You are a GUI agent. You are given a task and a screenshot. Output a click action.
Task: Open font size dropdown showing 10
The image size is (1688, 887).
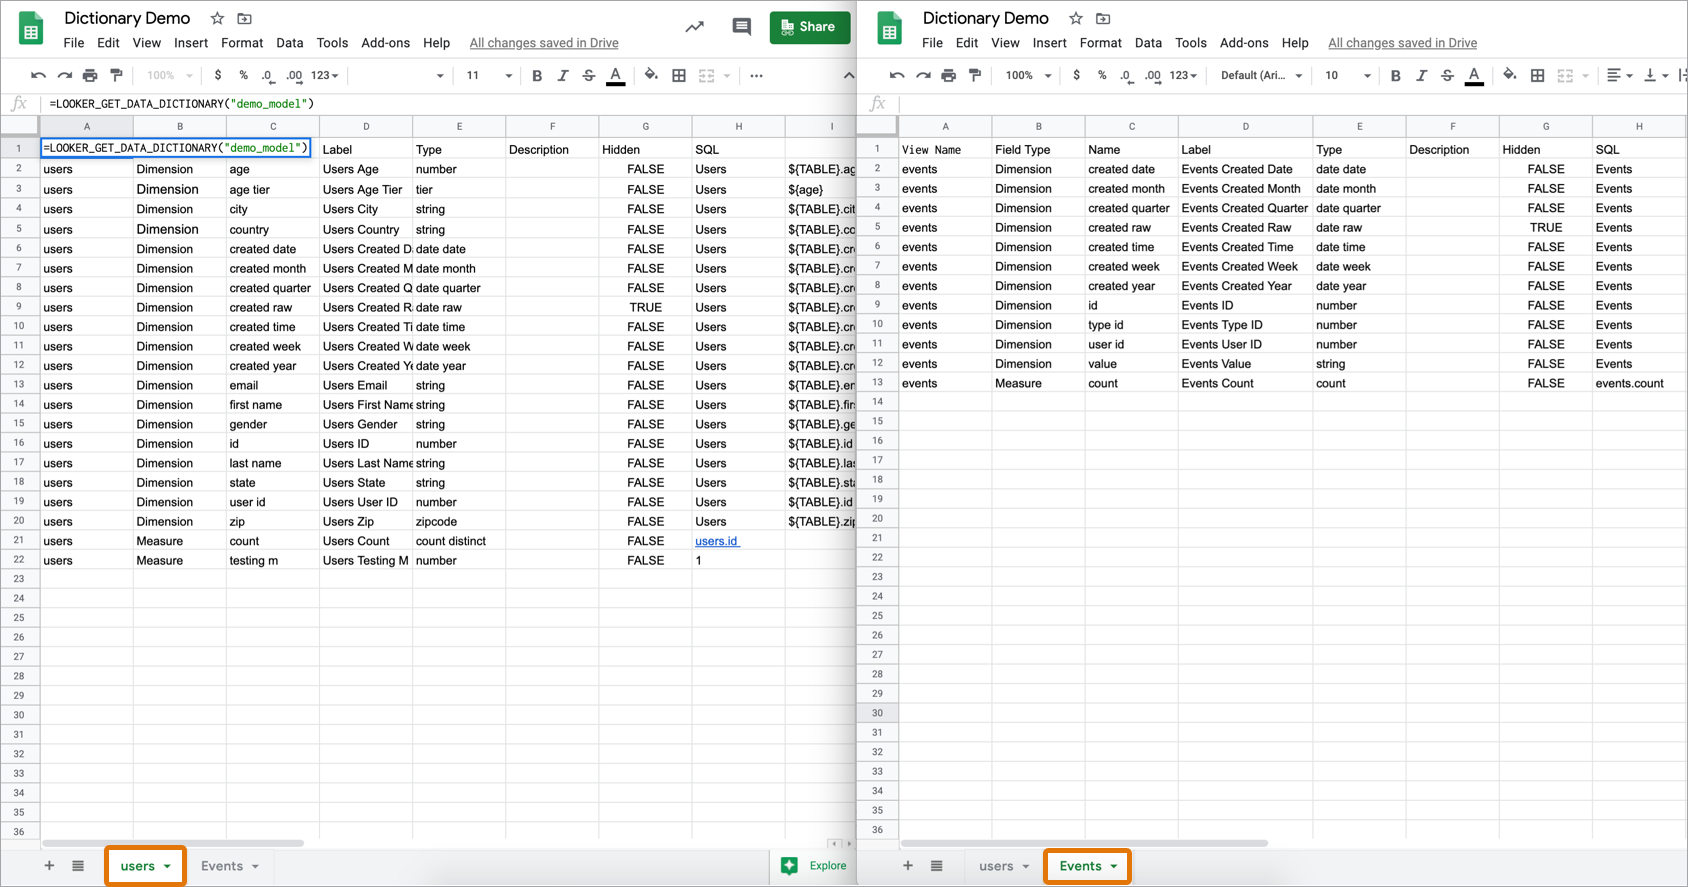(x=1347, y=75)
